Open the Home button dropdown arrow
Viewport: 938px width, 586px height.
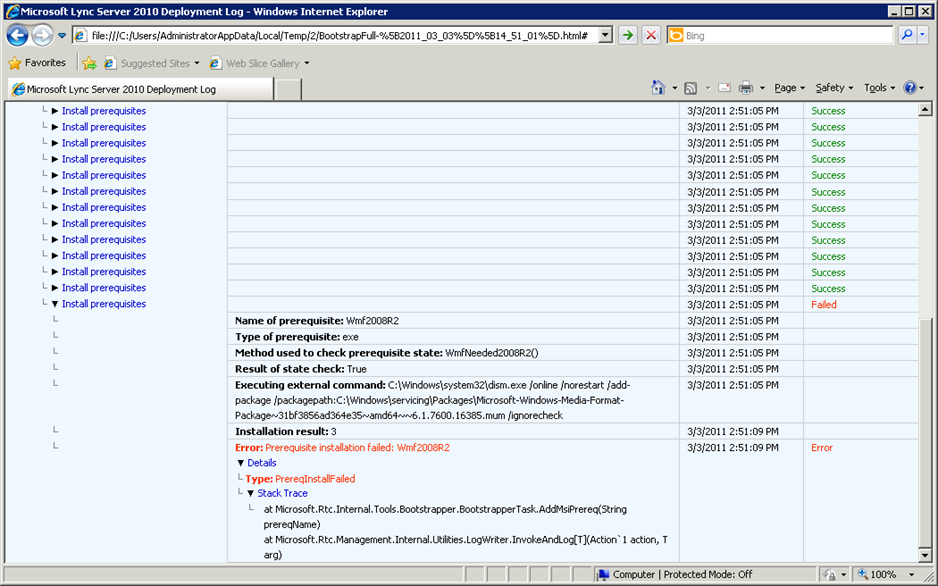[x=675, y=88]
